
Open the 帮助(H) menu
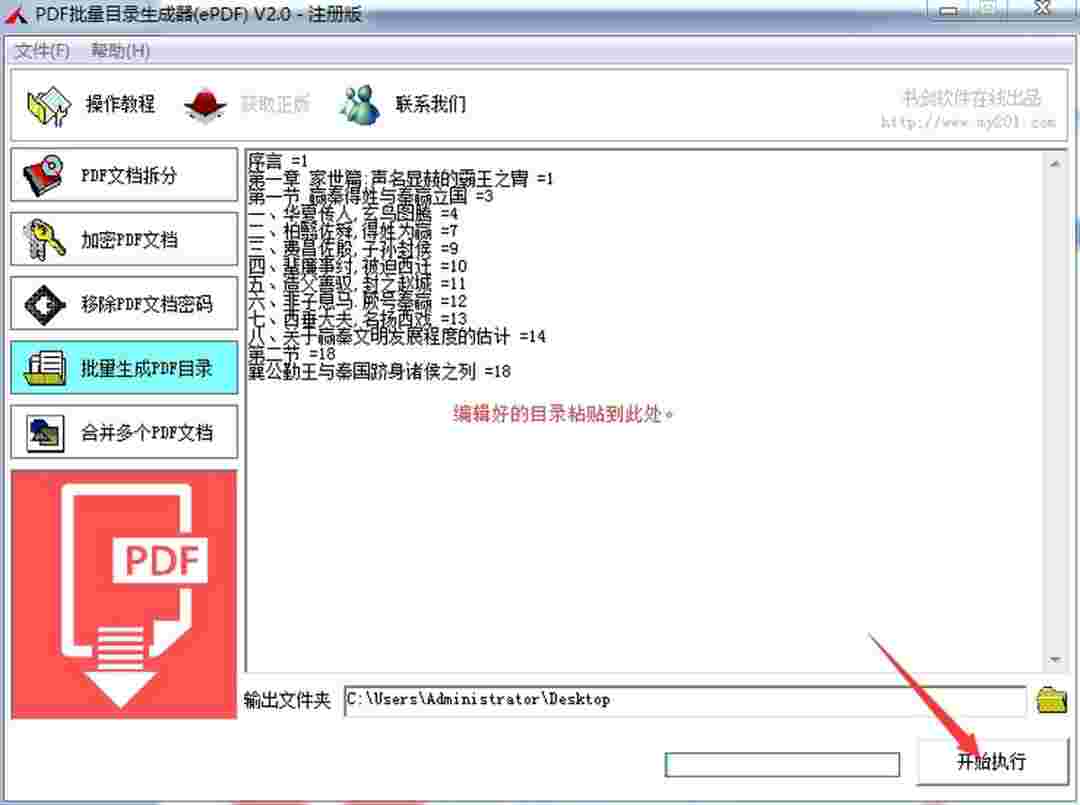tap(117, 51)
